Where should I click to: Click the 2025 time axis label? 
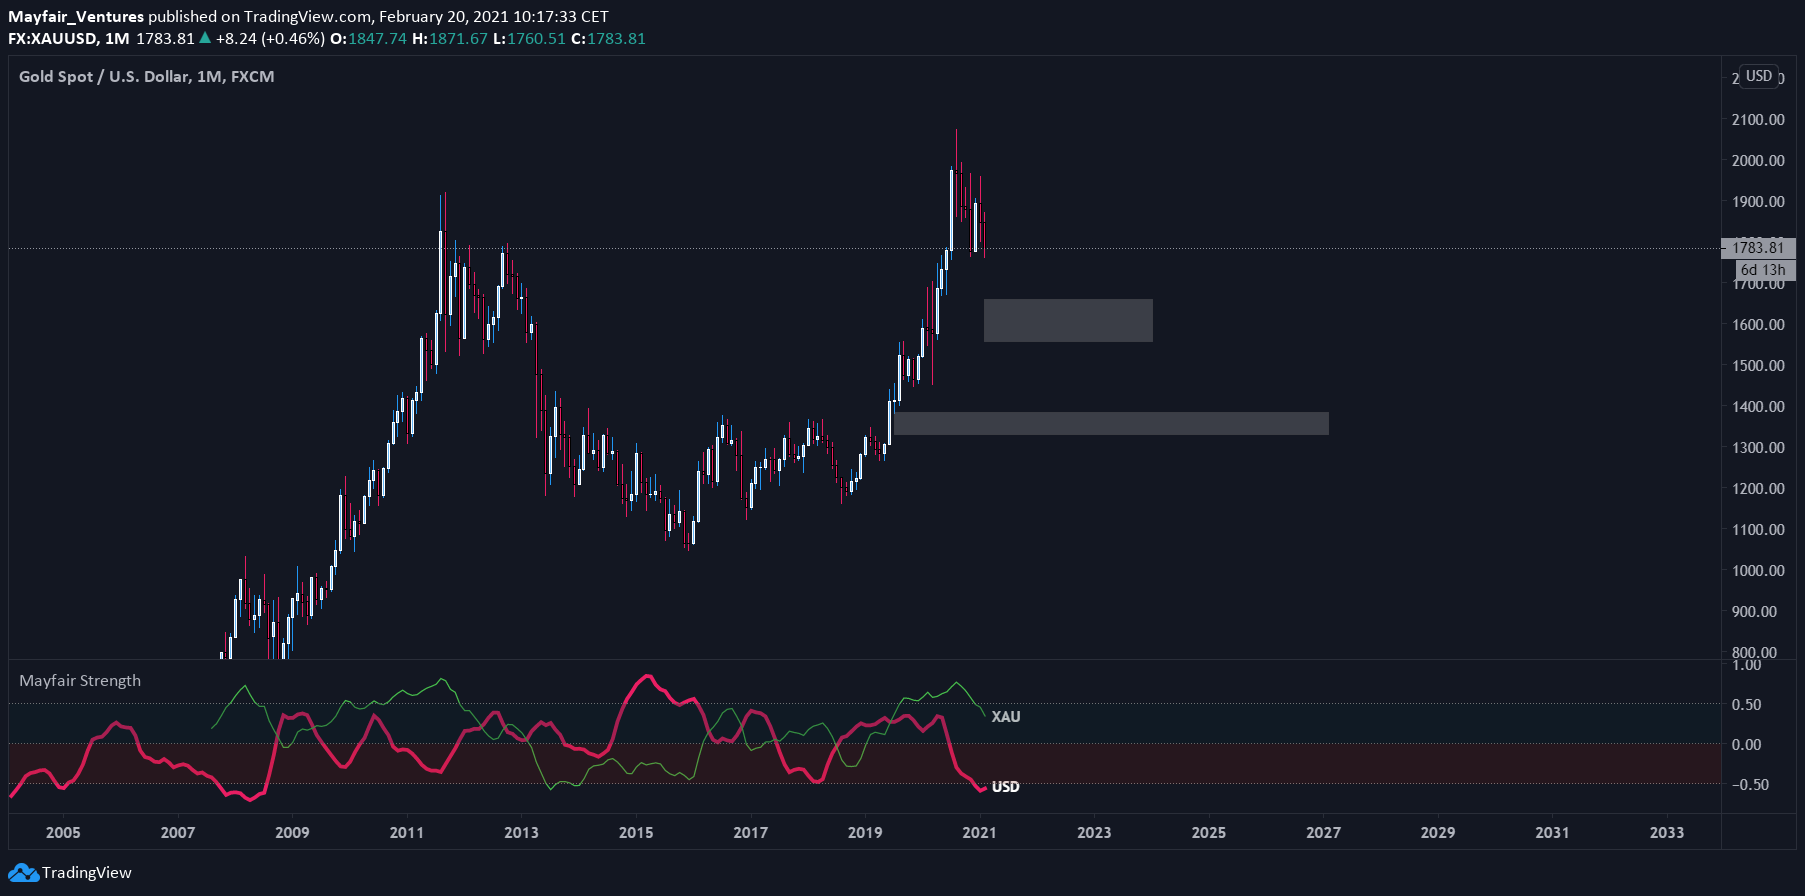[1209, 833]
